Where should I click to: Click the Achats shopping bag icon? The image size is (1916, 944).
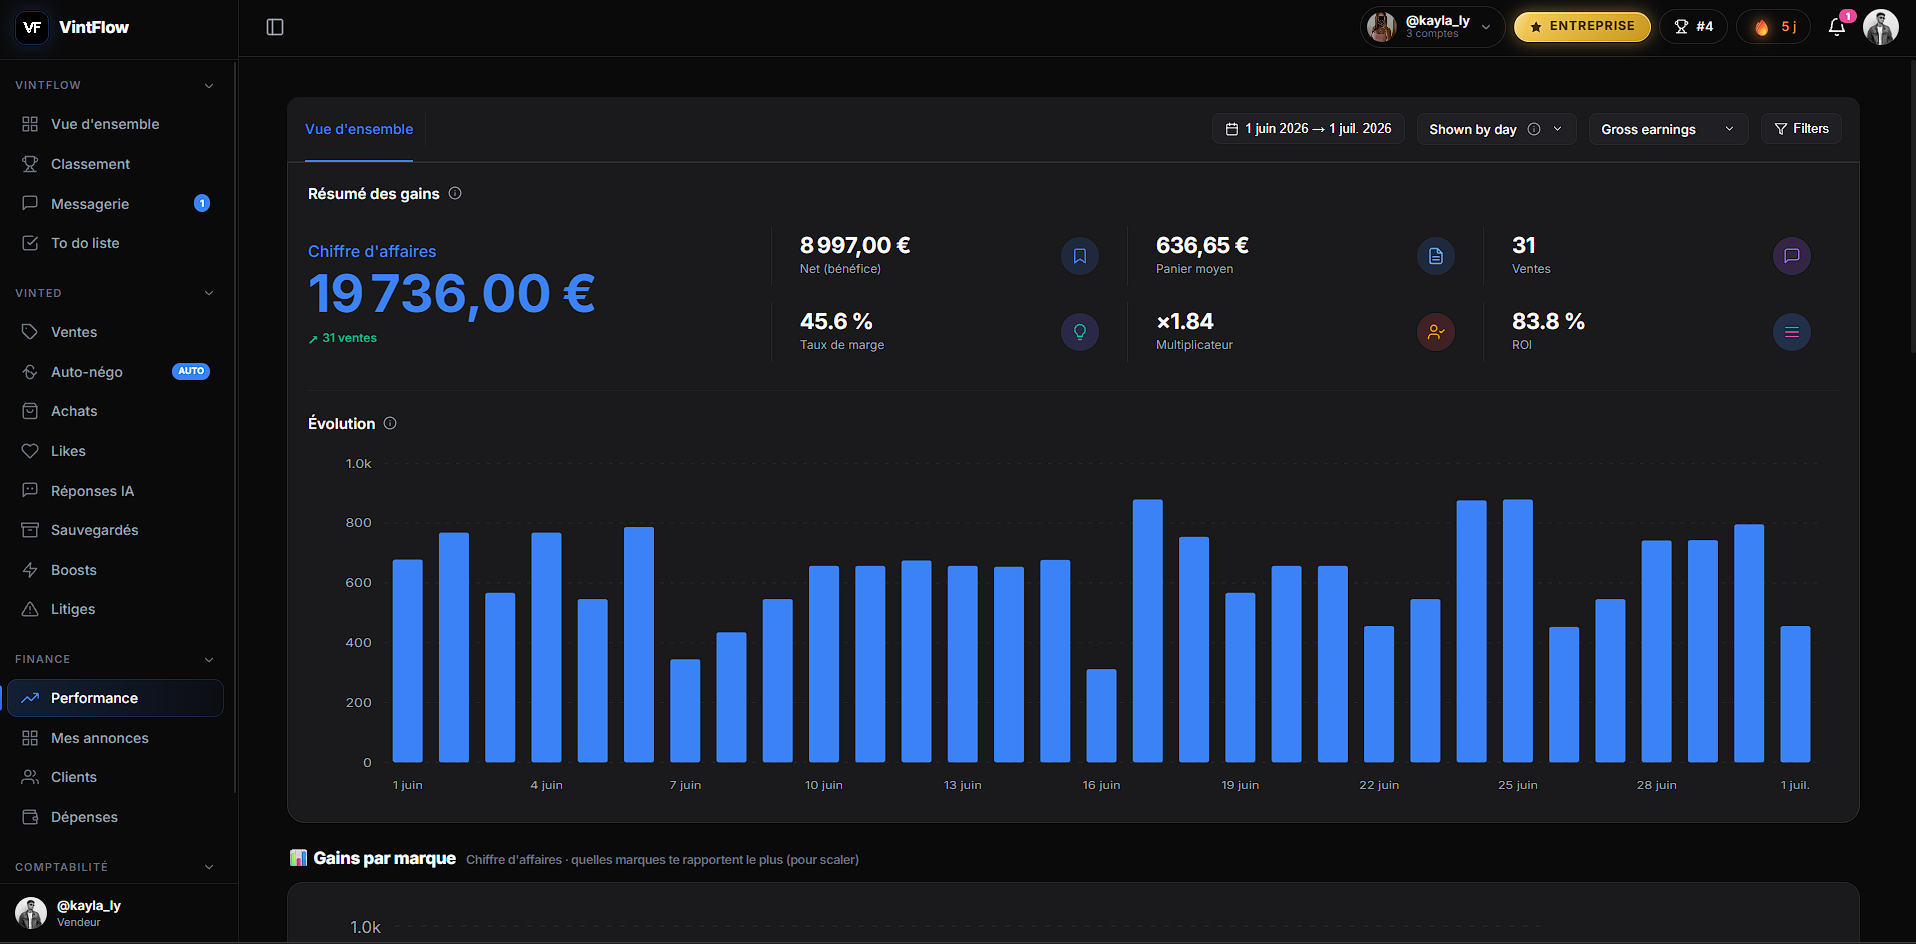click(30, 411)
